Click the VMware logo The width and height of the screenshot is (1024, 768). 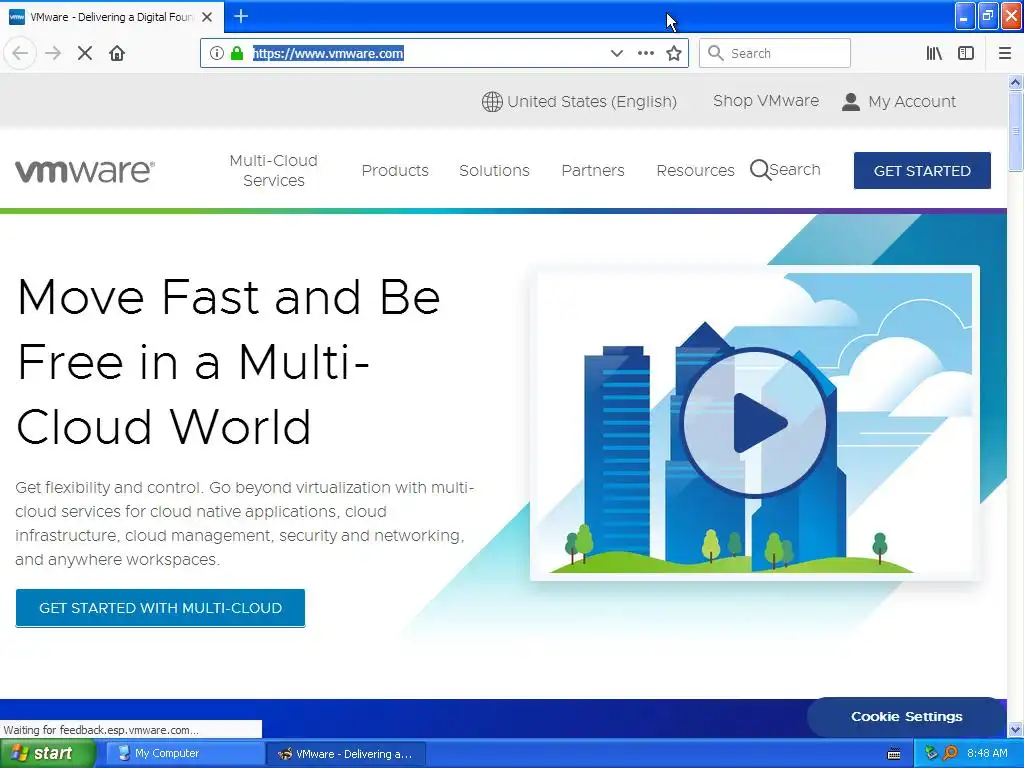tap(85, 170)
